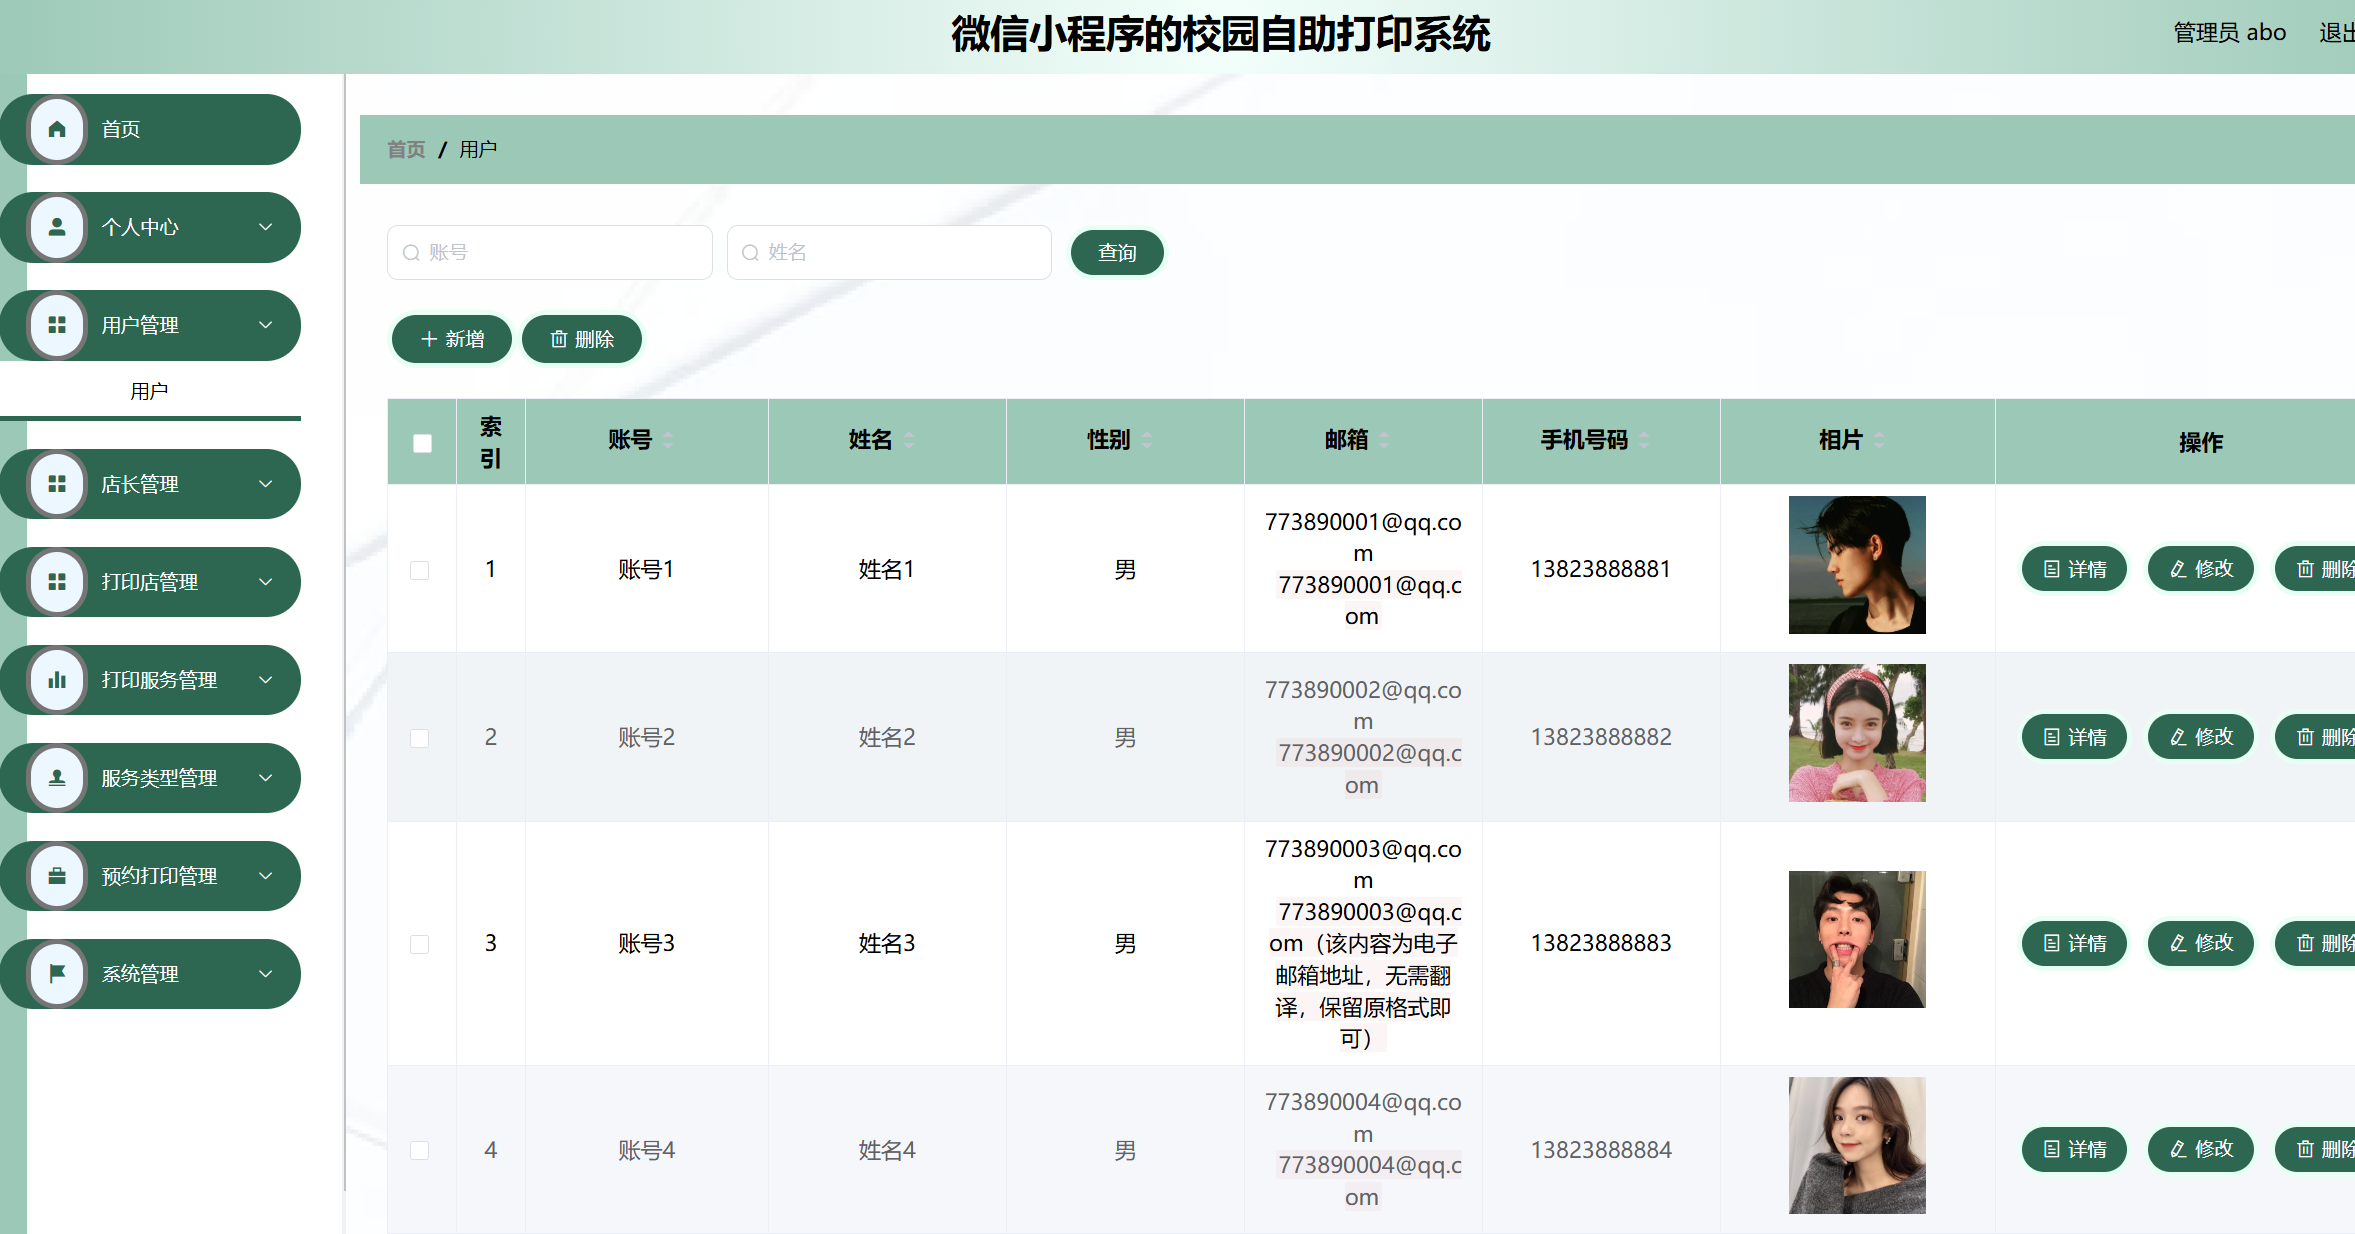The width and height of the screenshot is (2355, 1234).
Task: Click 新增 to add new user
Action: point(451,338)
